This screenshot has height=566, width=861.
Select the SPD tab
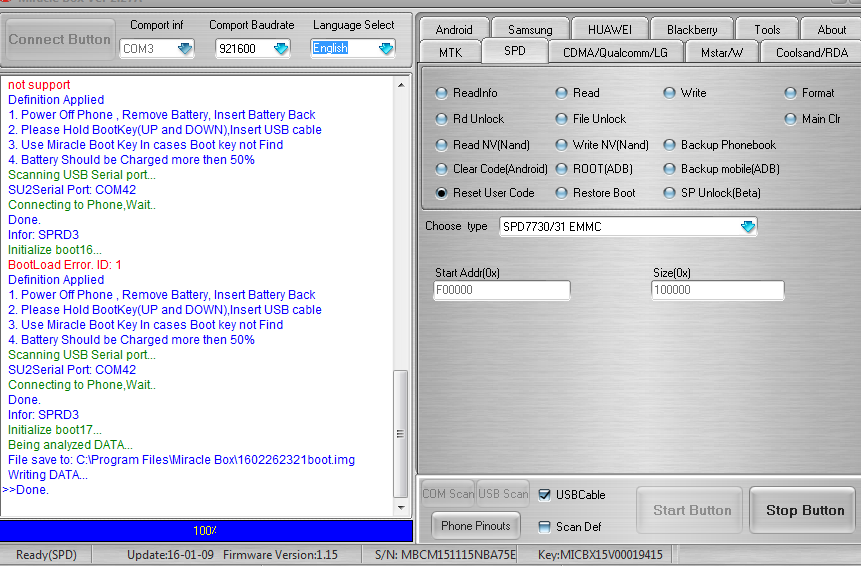515,51
